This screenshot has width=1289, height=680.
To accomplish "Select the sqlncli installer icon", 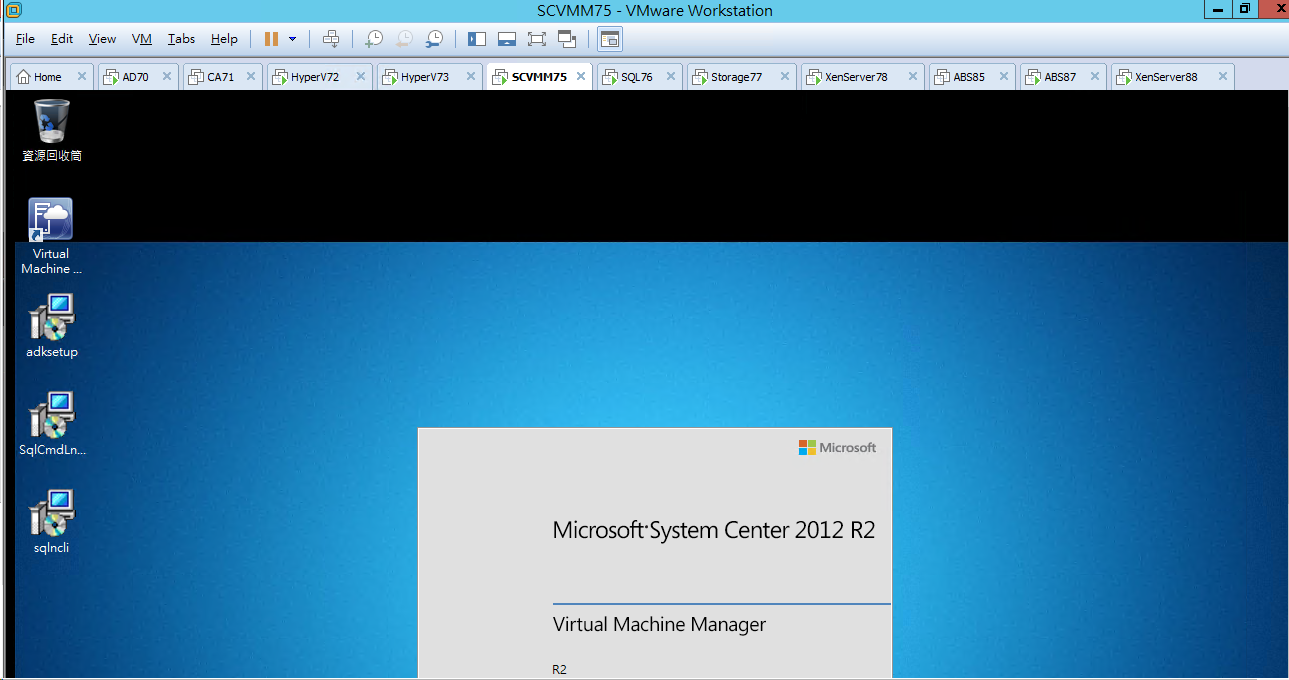I will pyautogui.click(x=52, y=522).
